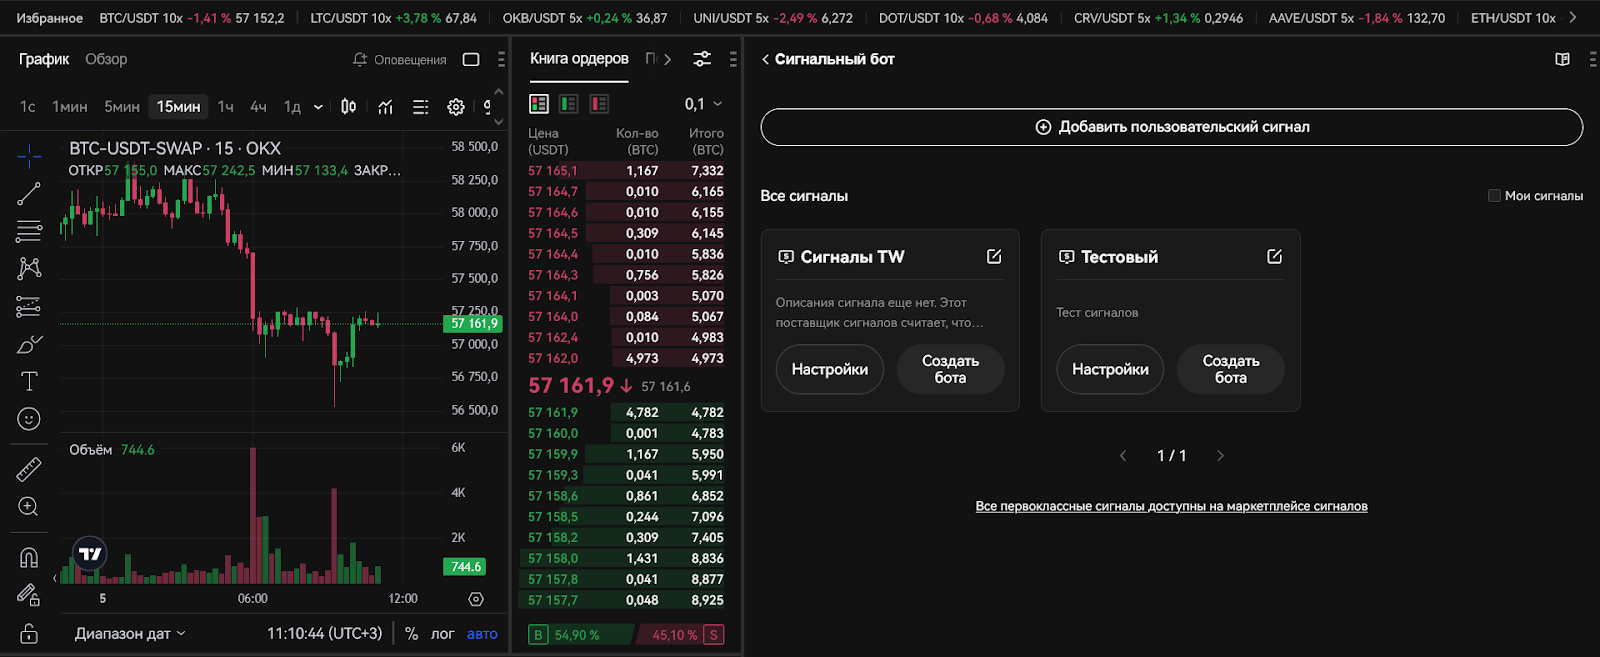Select the 1ч timeframe
This screenshot has height=657, width=1600.
(226, 107)
